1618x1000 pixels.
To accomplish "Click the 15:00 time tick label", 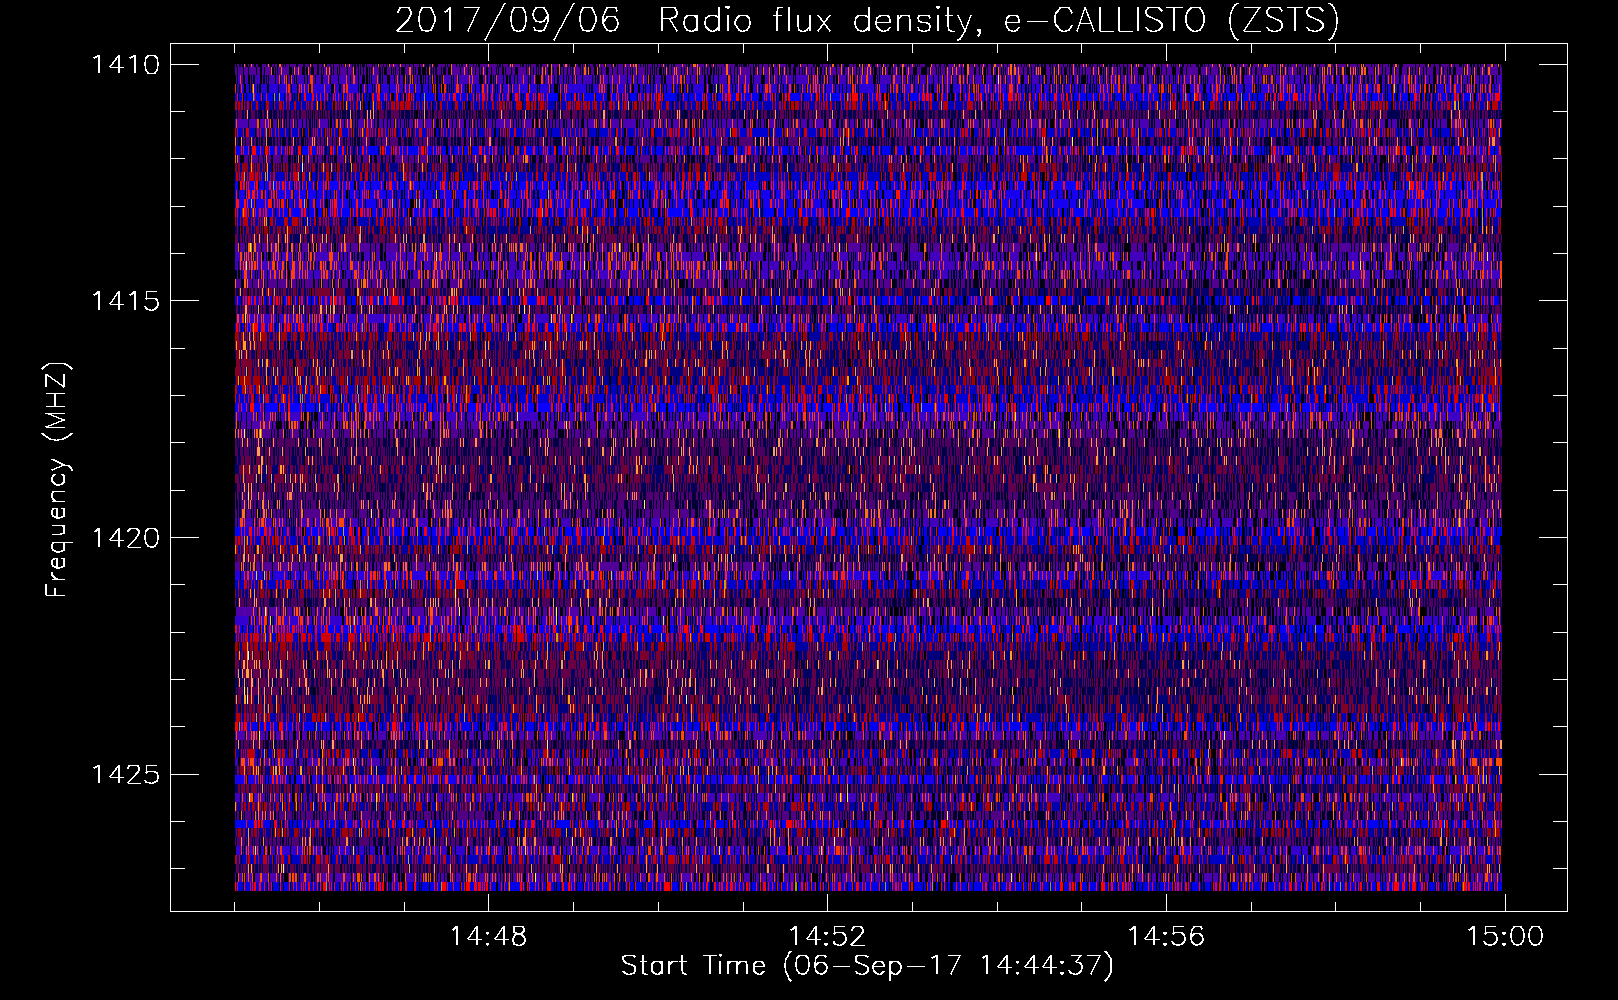I will tap(1505, 937).
